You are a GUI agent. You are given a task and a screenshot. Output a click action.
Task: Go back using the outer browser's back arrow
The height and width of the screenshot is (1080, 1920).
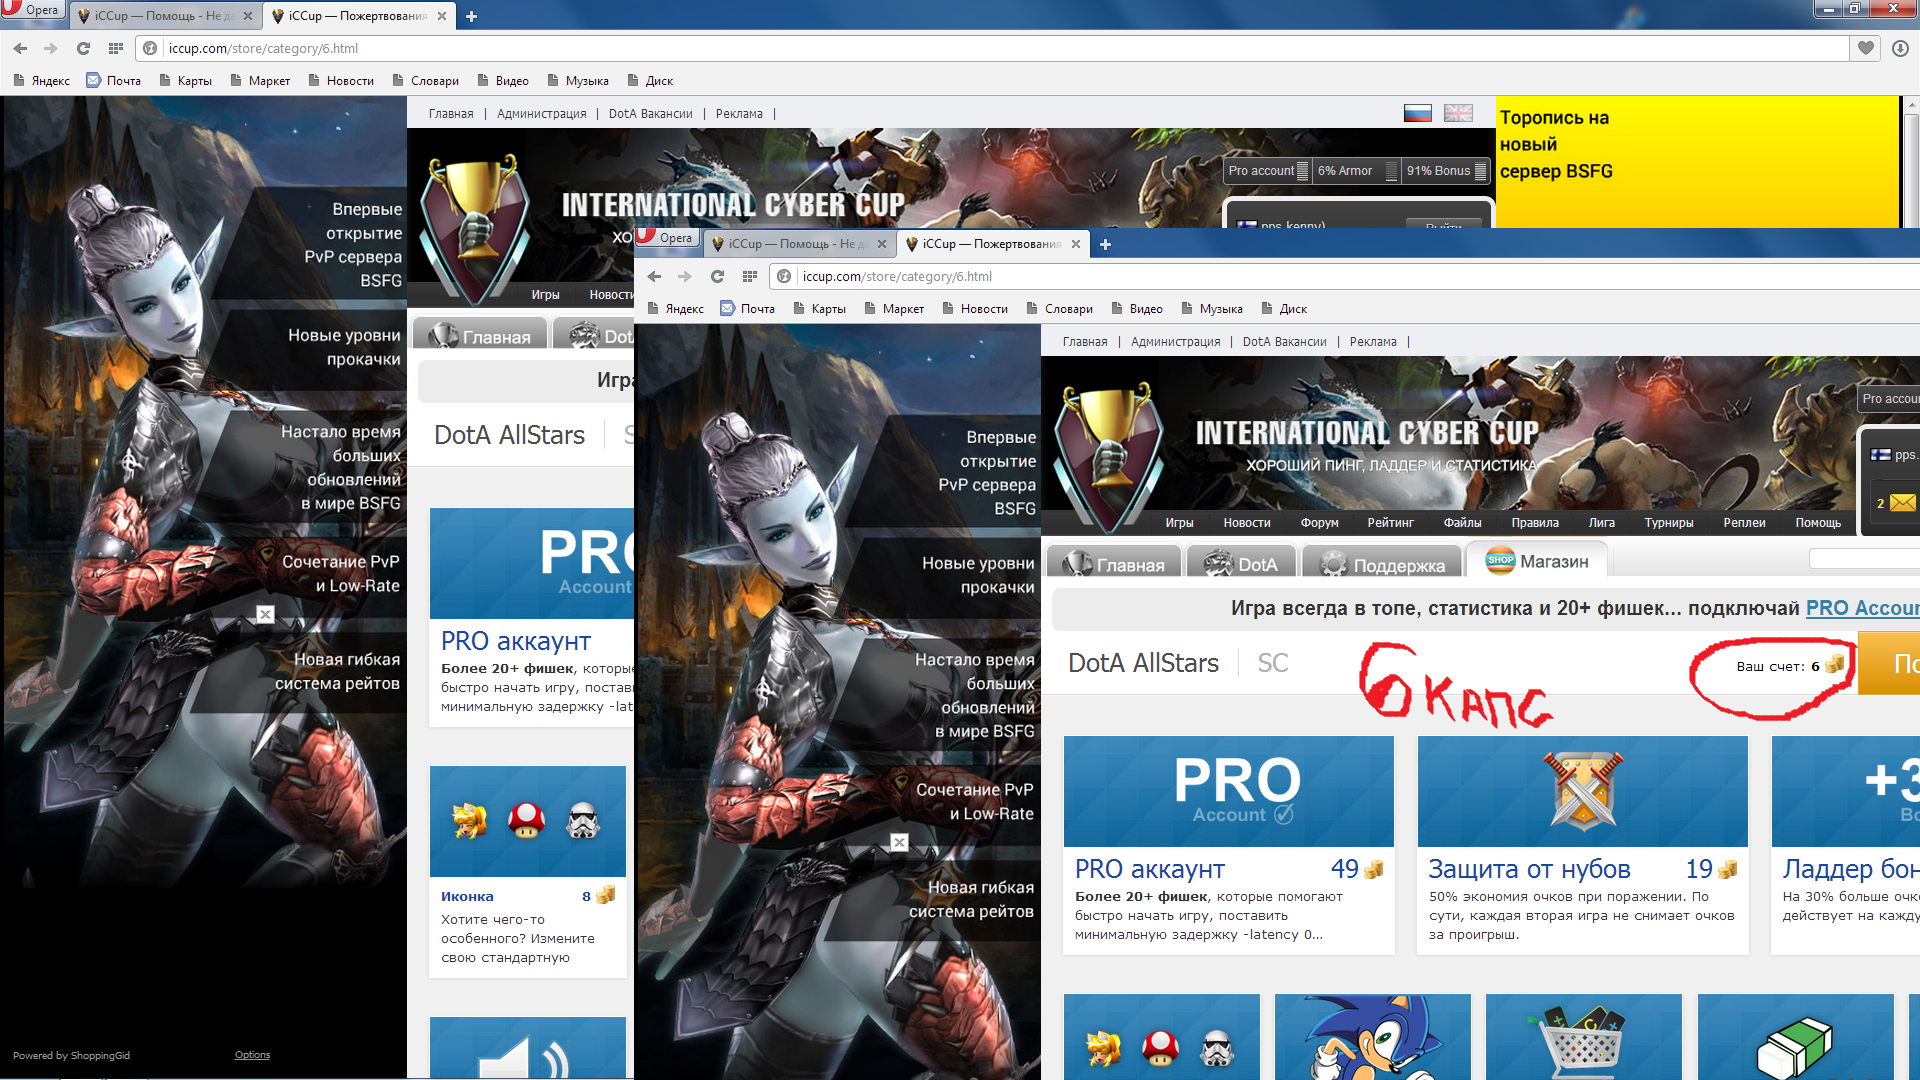click(x=20, y=48)
